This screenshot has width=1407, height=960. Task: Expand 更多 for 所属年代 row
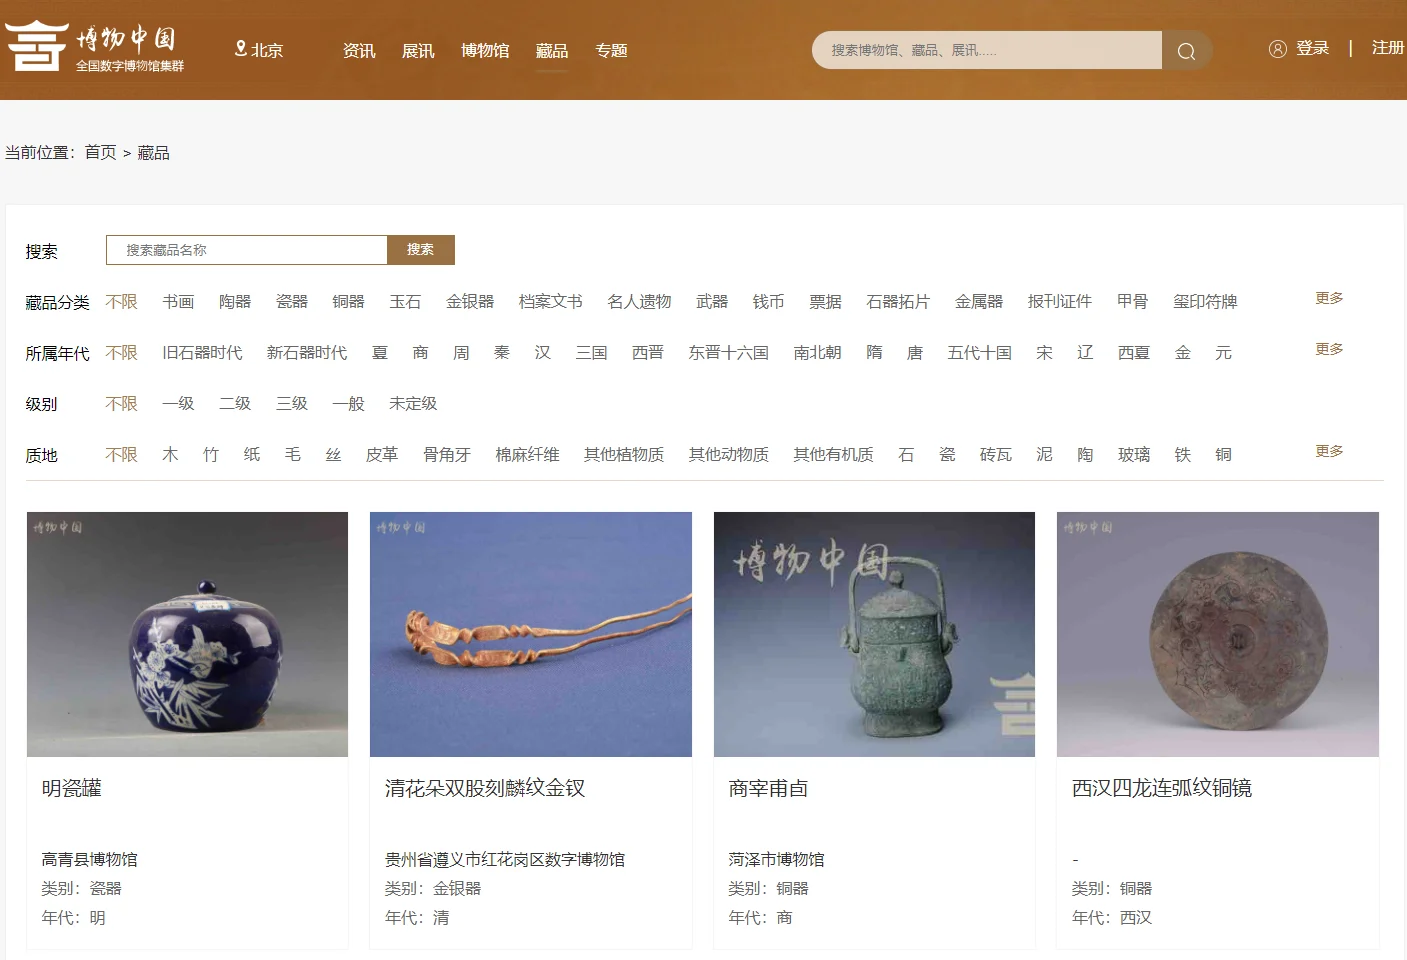[x=1329, y=349]
